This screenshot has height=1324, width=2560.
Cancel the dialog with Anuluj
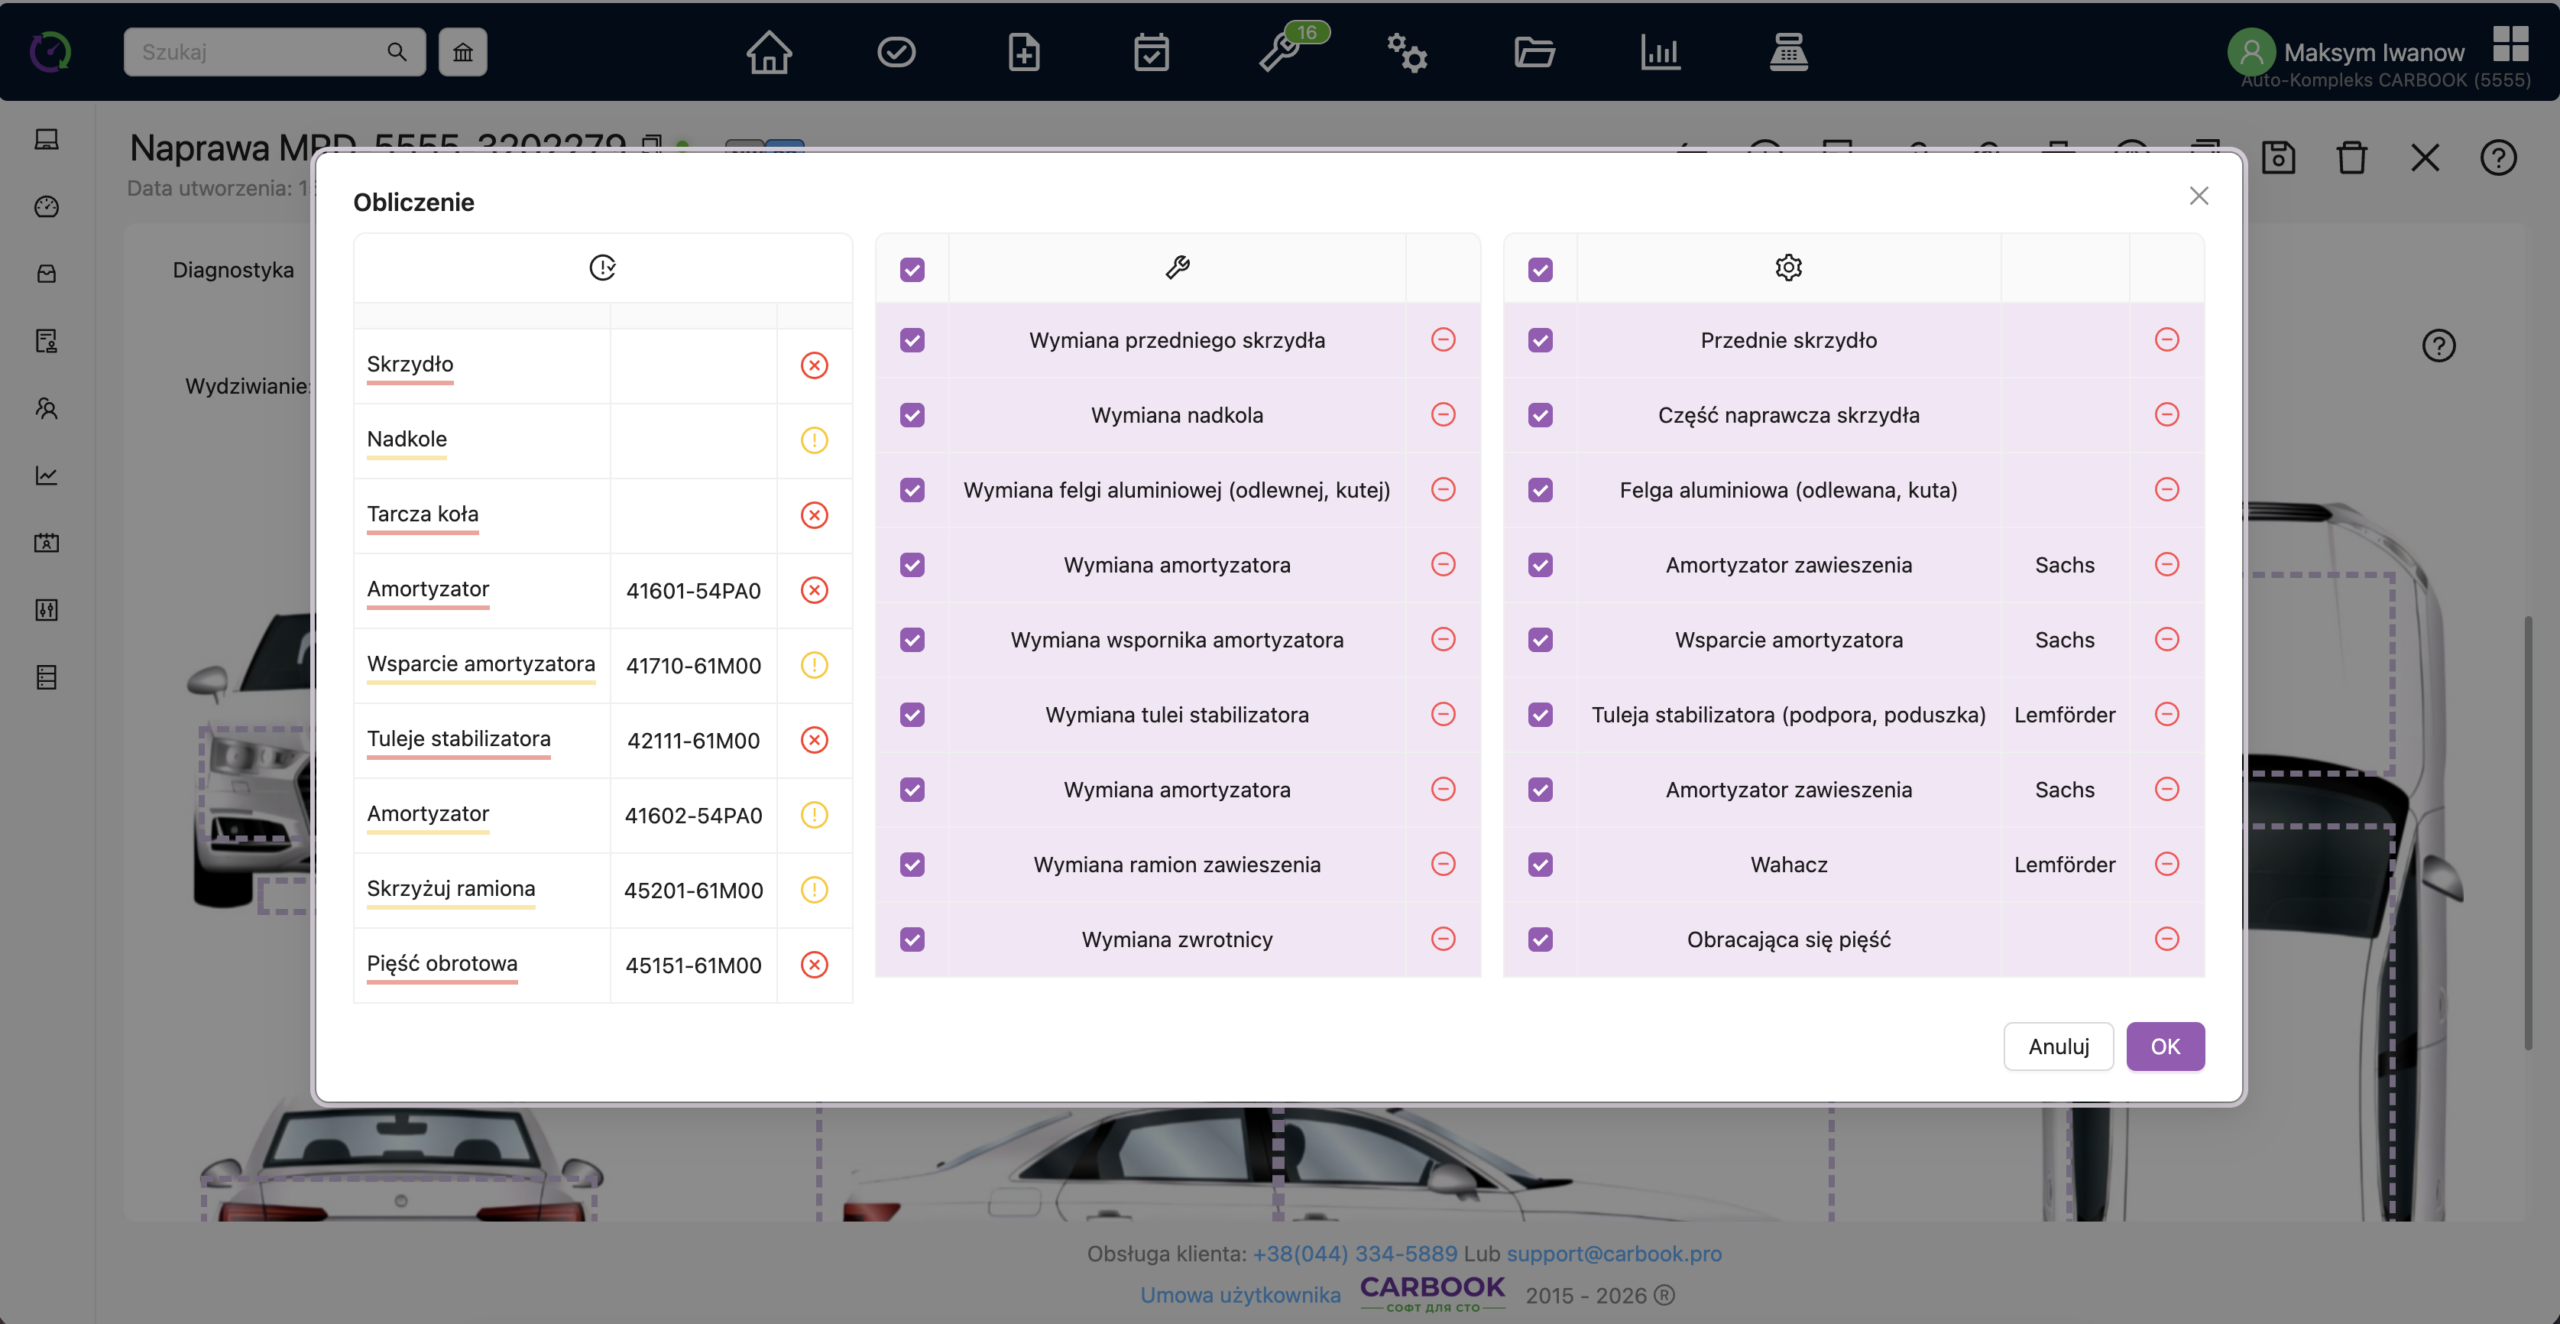pos(2058,1046)
